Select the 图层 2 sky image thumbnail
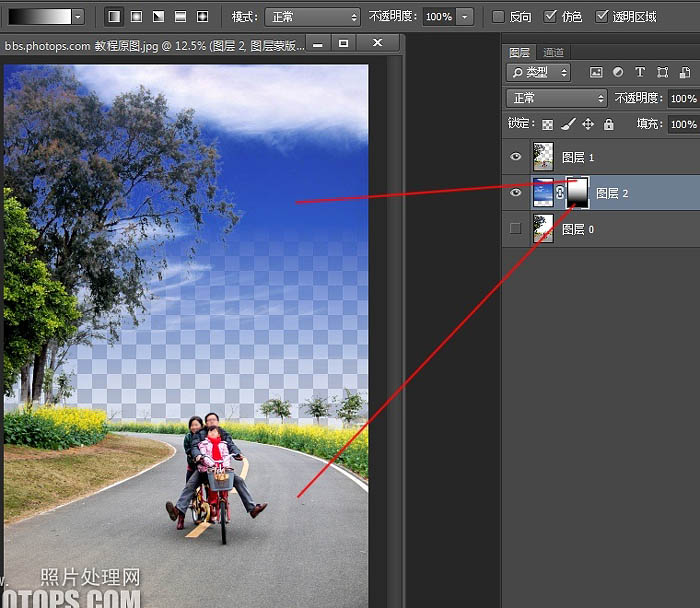The image size is (700, 608). coord(543,192)
